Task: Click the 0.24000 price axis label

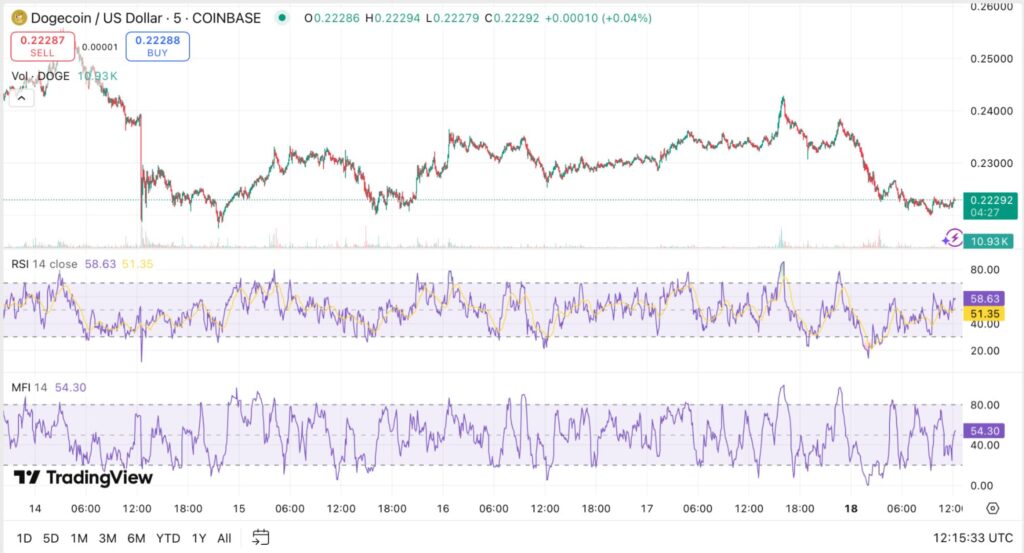Action: pos(991,111)
